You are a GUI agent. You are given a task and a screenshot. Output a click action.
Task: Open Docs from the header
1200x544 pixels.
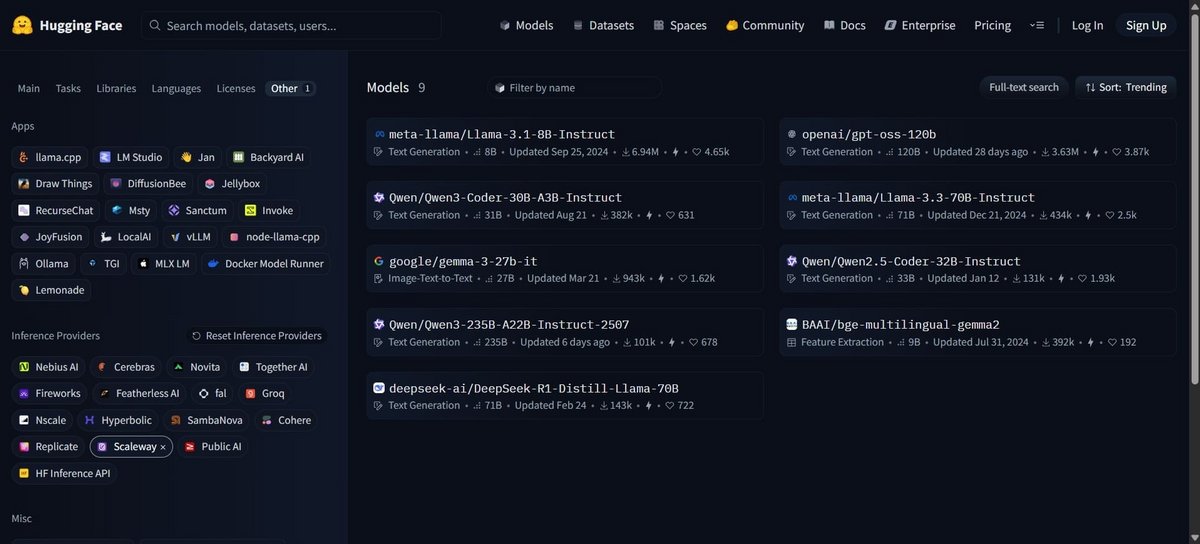[x=845, y=25]
